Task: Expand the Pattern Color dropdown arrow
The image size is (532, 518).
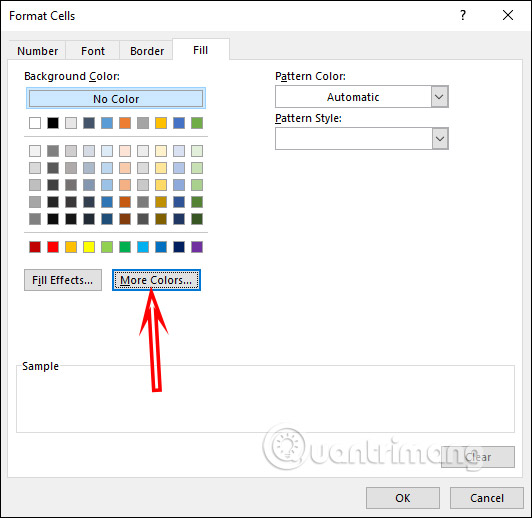Action: coord(439,97)
